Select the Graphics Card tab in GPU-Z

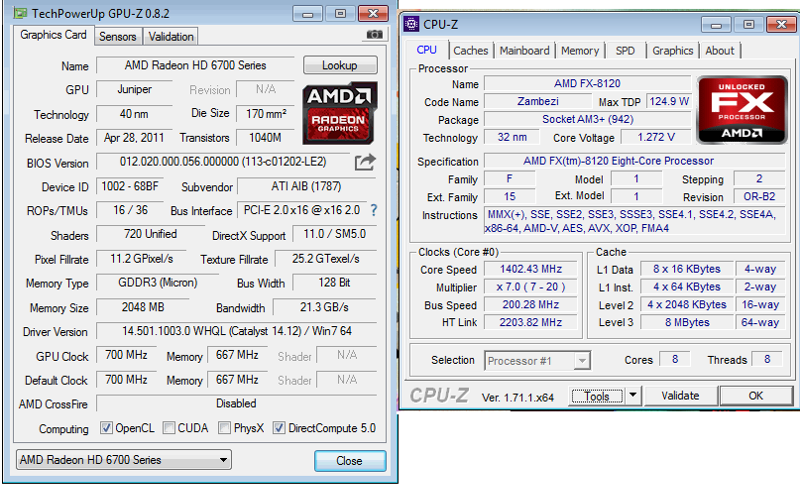pos(53,35)
